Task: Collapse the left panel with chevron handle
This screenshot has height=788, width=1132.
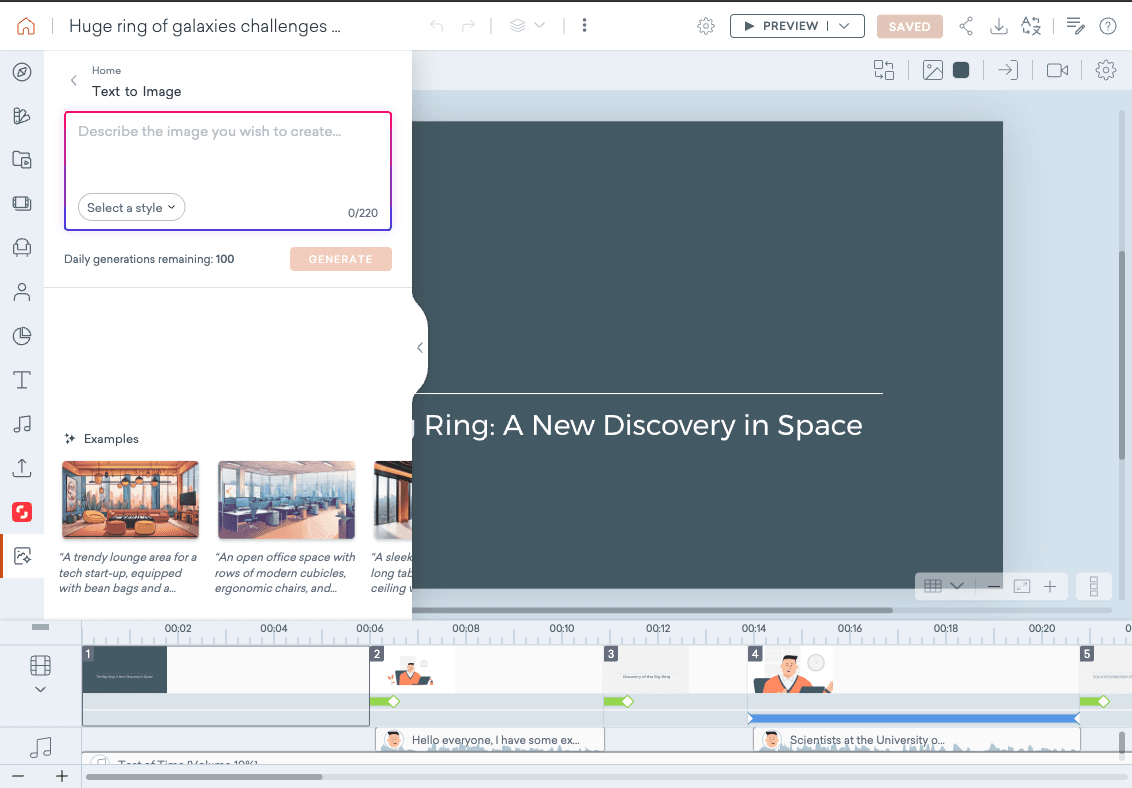Action: (x=419, y=348)
